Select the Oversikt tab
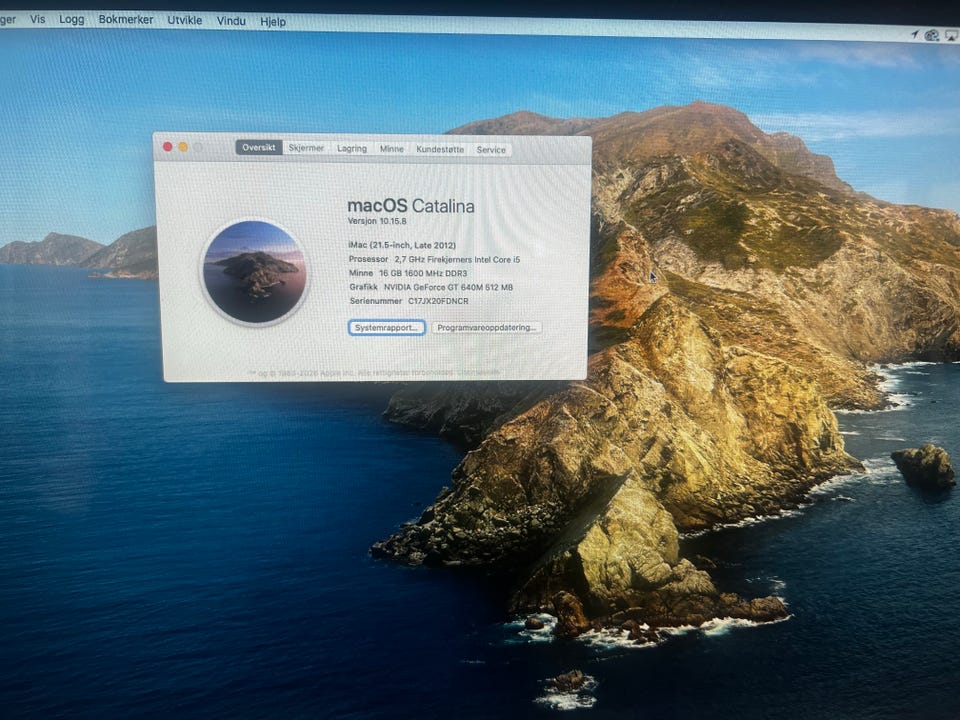The width and height of the screenshot is (960, 720). [x=259, y=148]
